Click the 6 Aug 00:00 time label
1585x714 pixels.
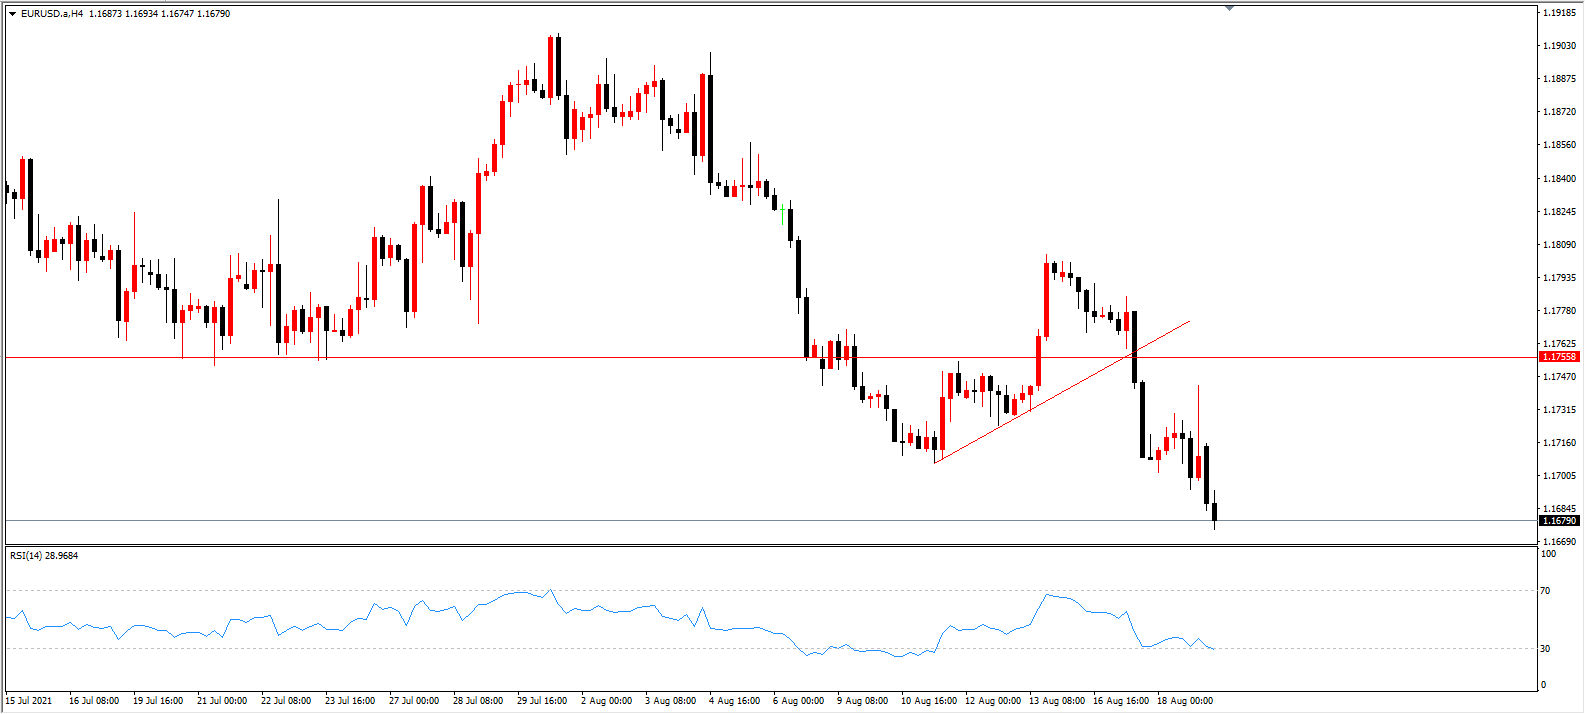[798, 701]
